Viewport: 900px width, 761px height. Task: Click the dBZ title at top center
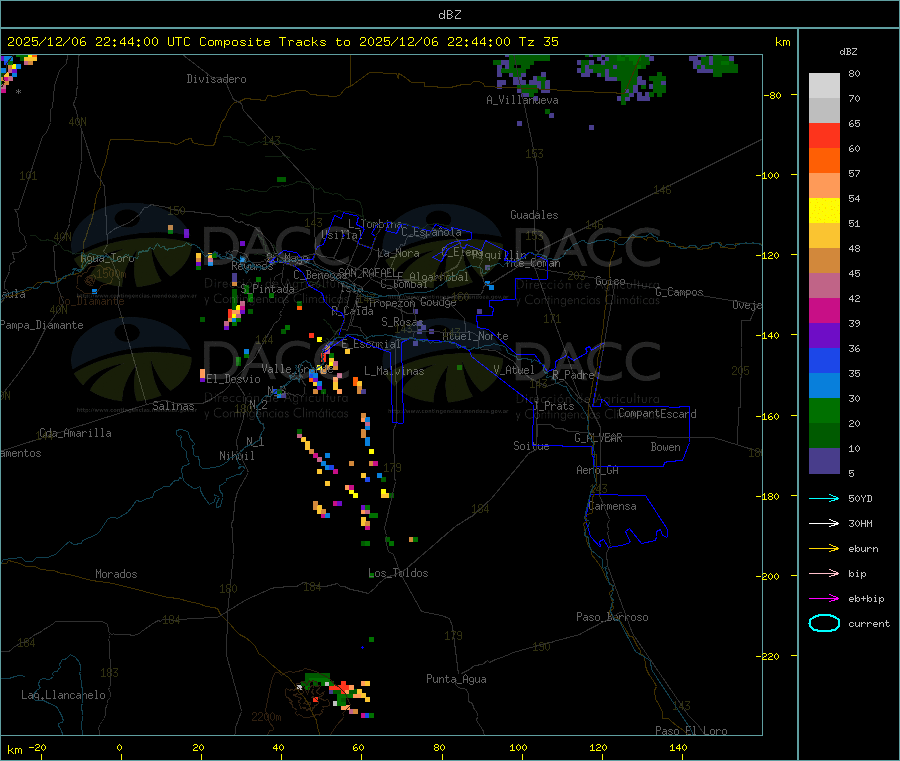pos(449,15)
